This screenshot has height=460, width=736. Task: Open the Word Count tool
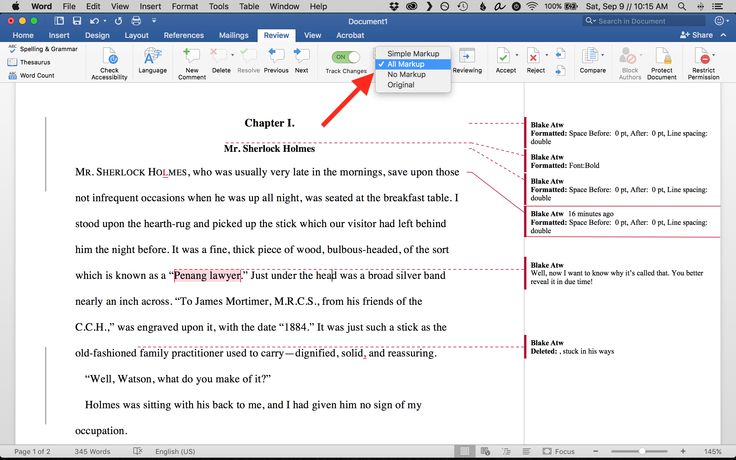tap(31, 75)
